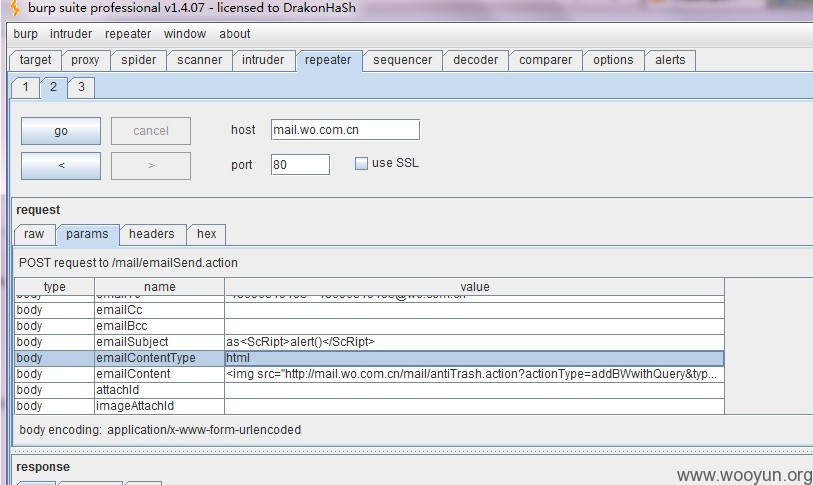Click the Burp Suite lightning title icon
The width and height of the screenshot is (813, 485).
coord(15,8)
